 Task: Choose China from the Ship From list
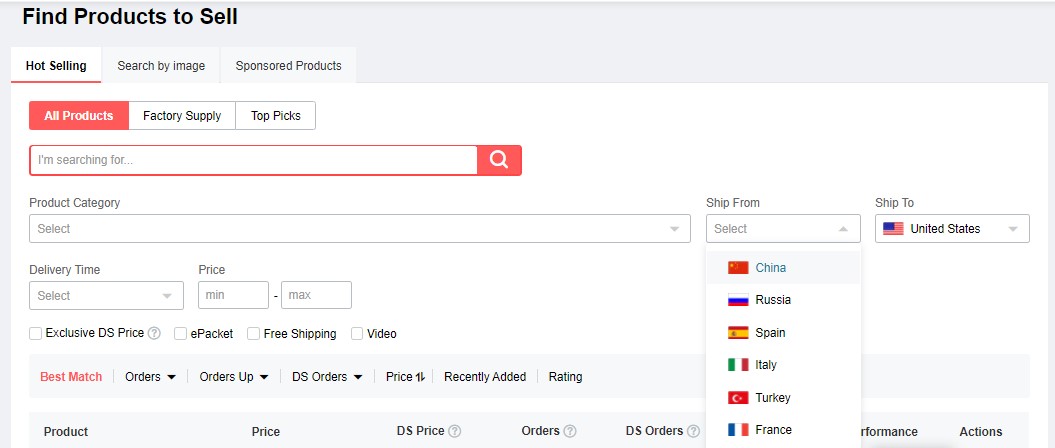point(770,268)
